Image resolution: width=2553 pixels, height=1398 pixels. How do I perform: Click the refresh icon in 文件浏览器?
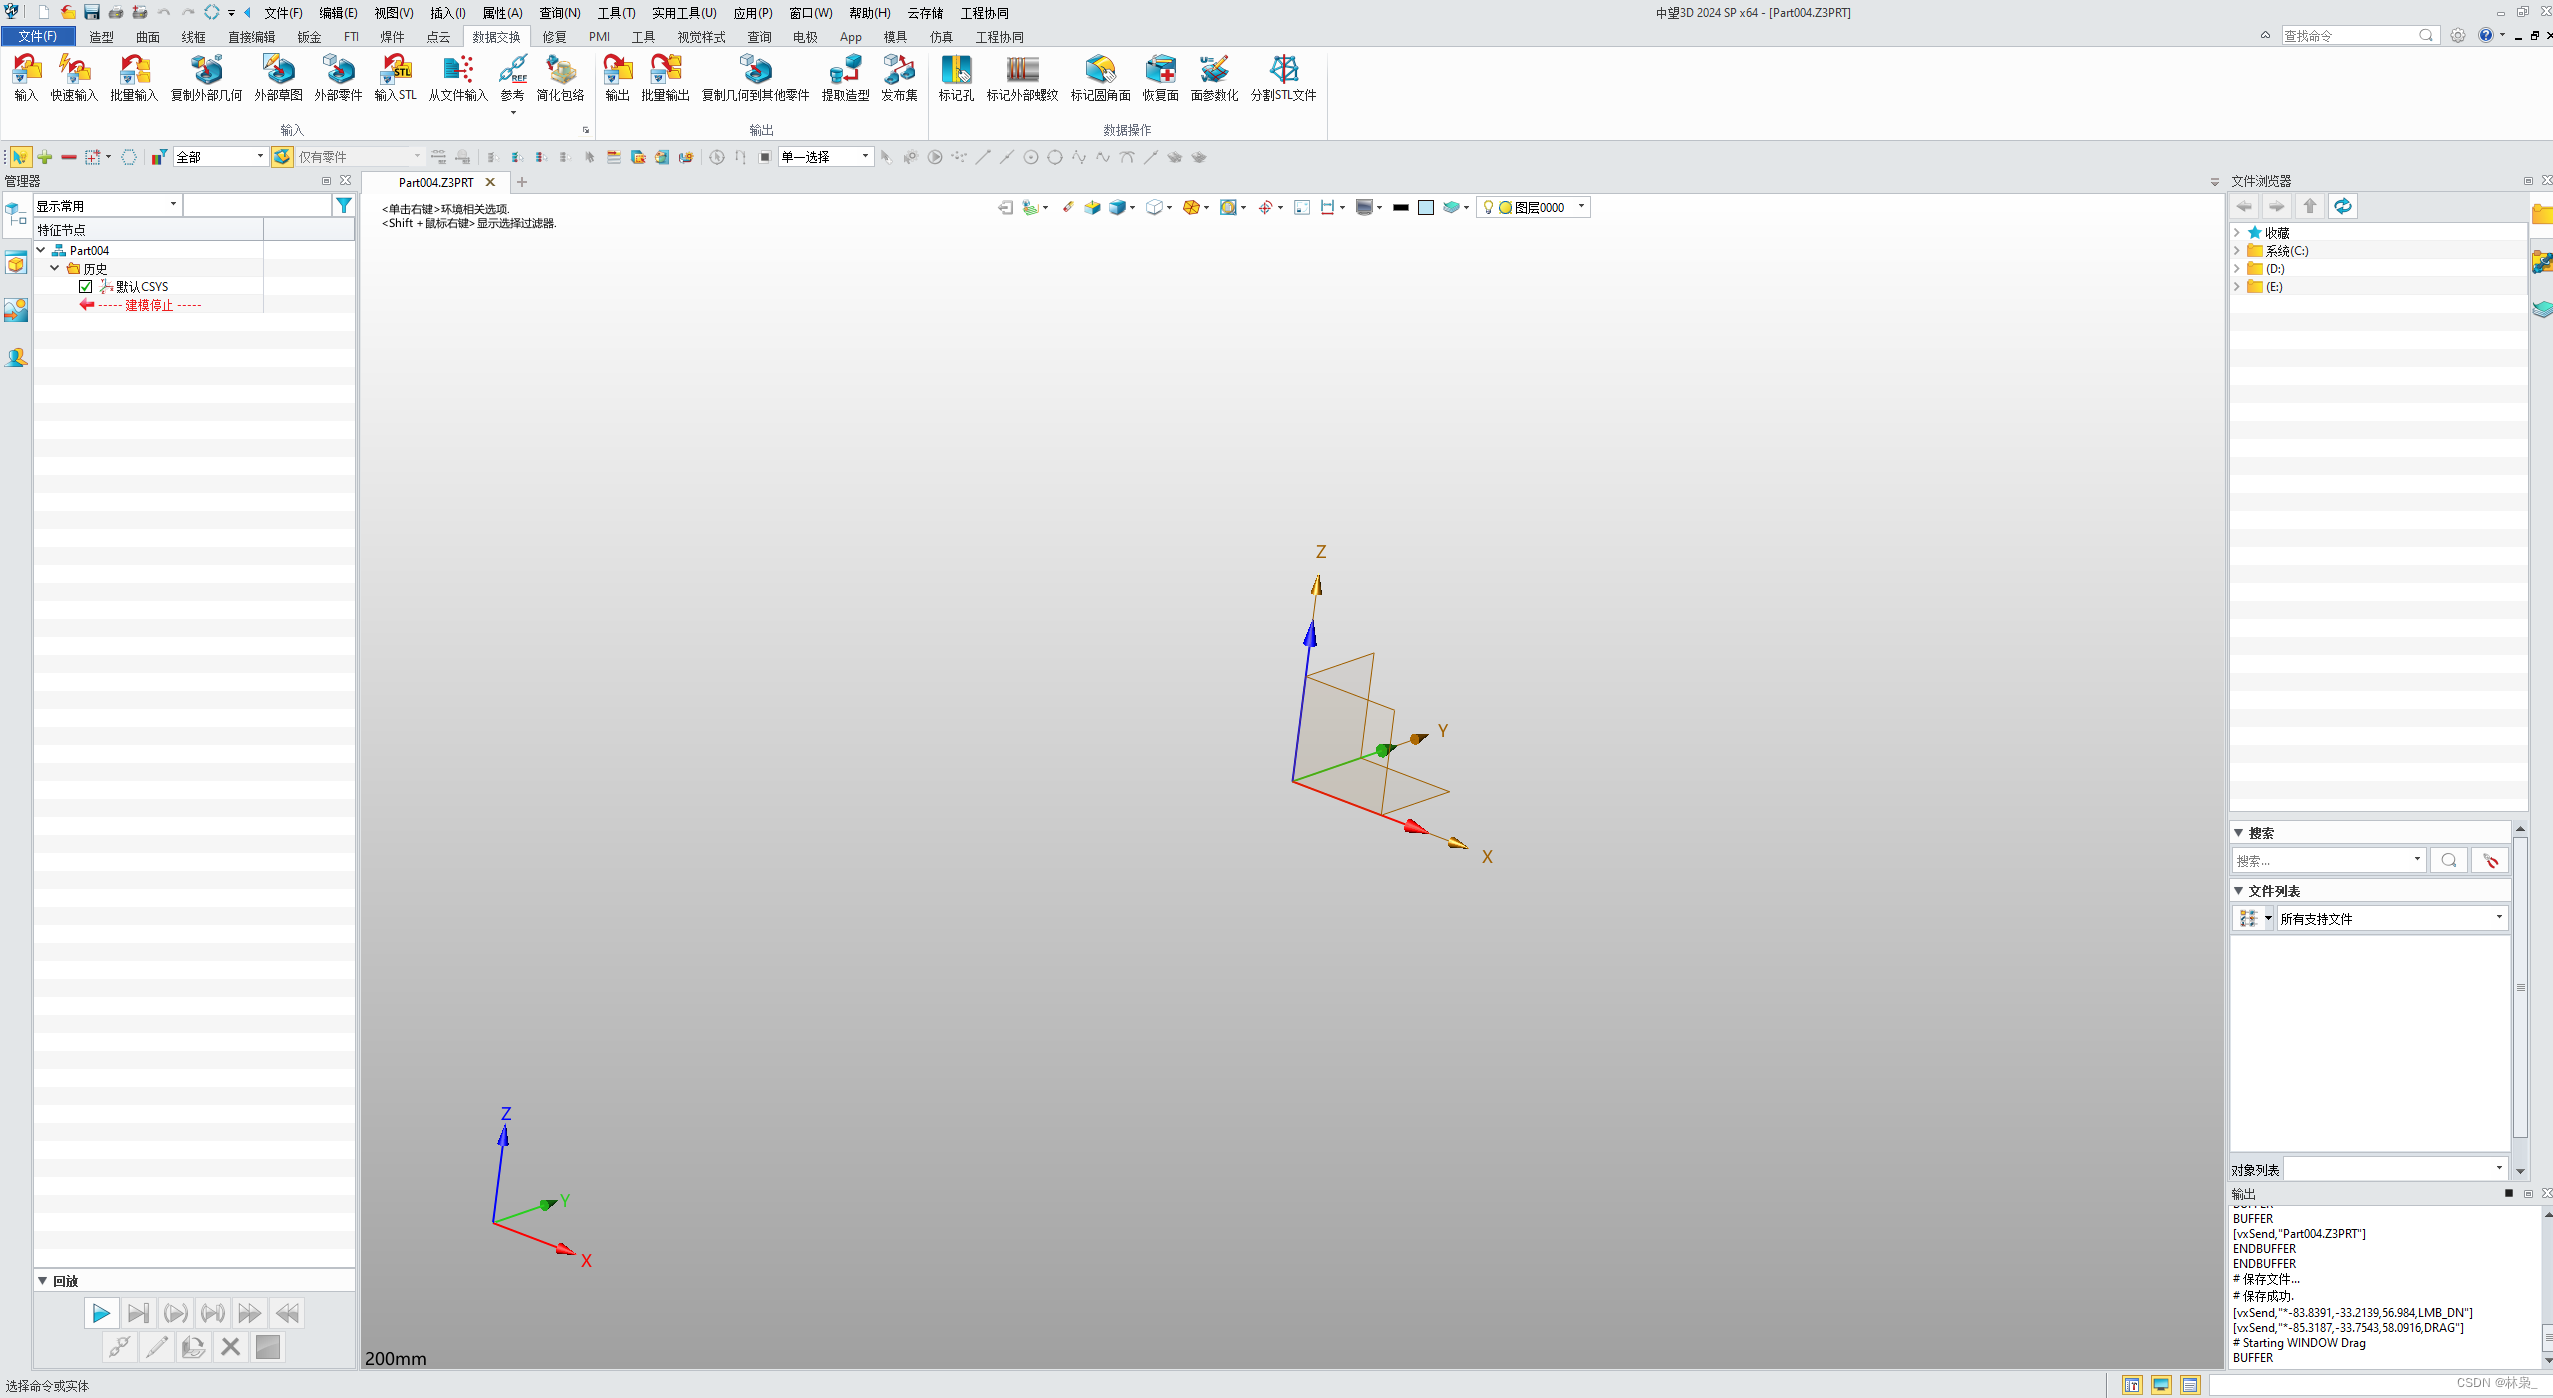[x=2343, y=206]
